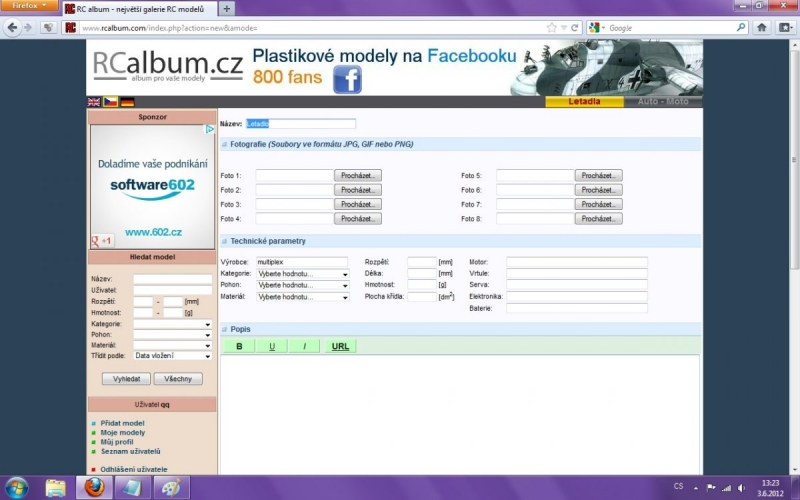
Task: Switch site language to English flag
Action: pyautogui.click(x=94, y=102)
